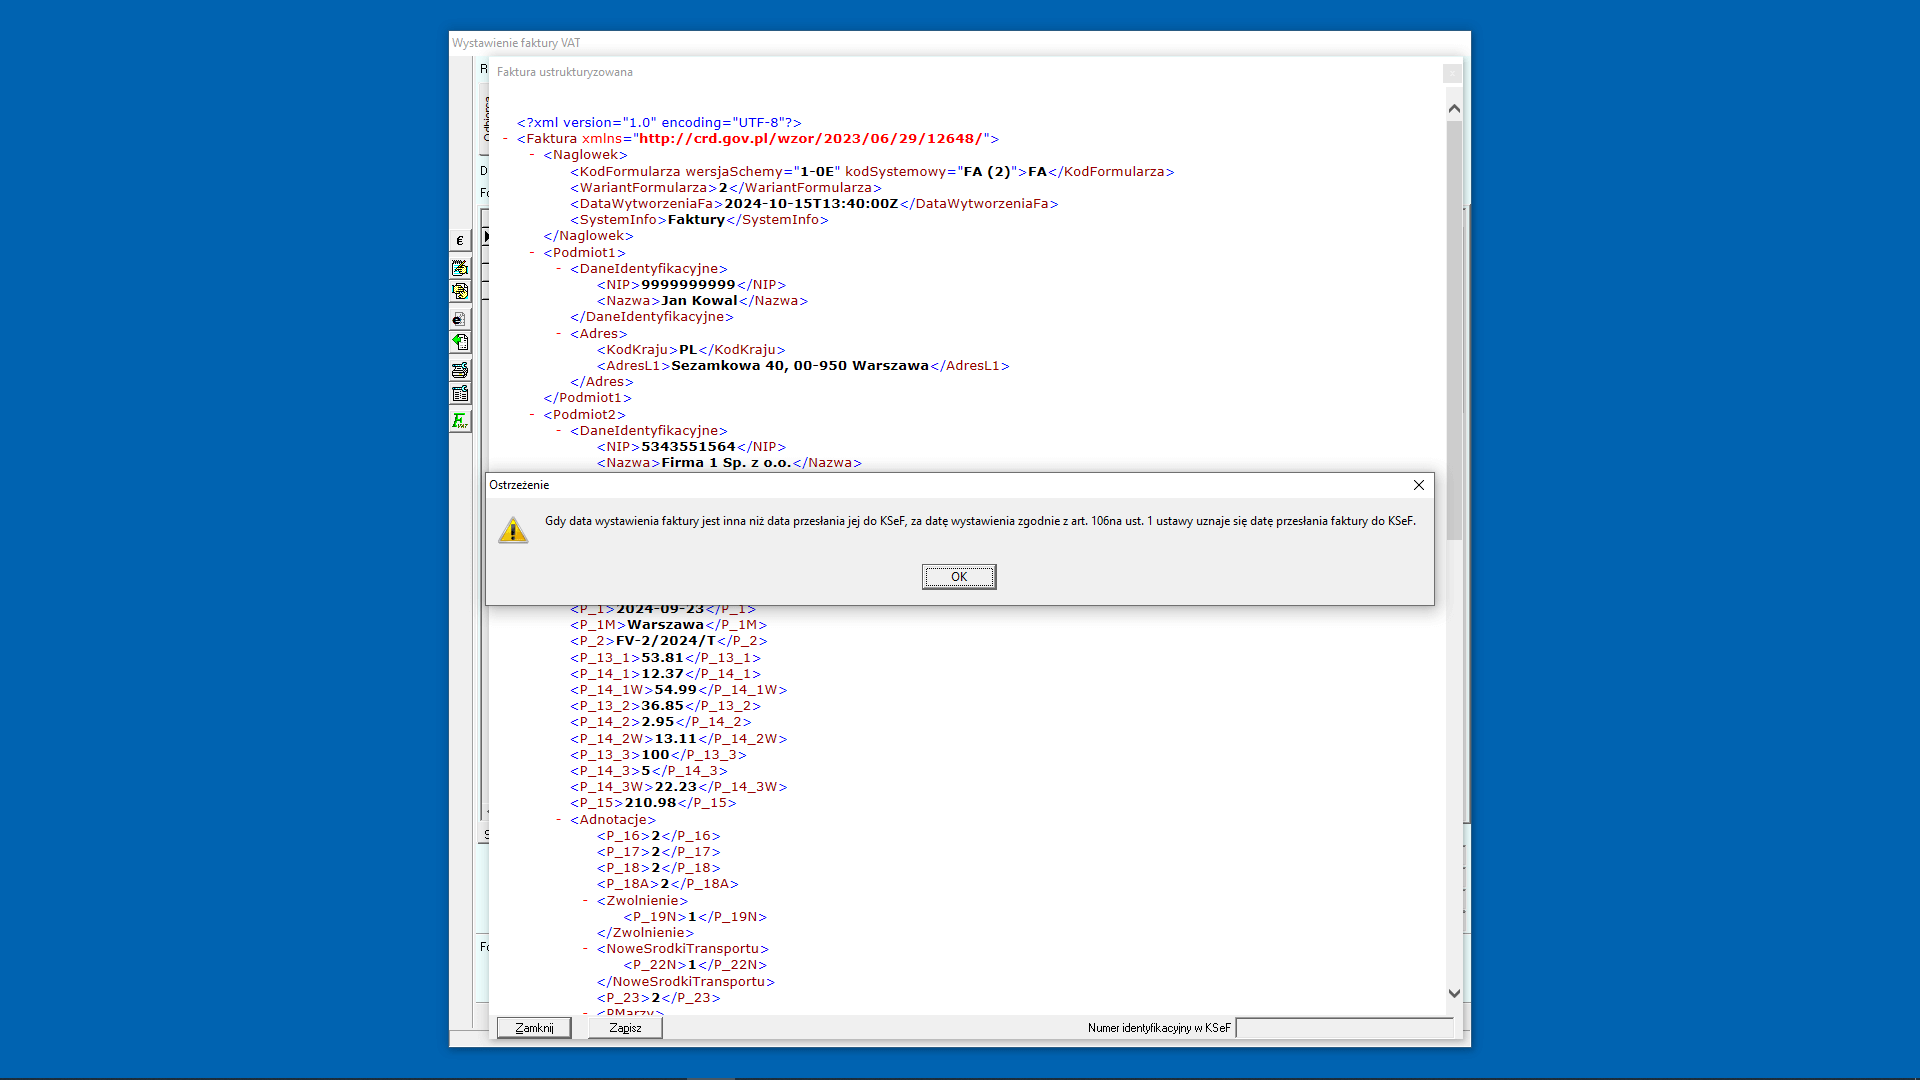Collapse the Zwolnienie XML node
Screen dimensions: 1920x1080
click(x=584, y=900)
